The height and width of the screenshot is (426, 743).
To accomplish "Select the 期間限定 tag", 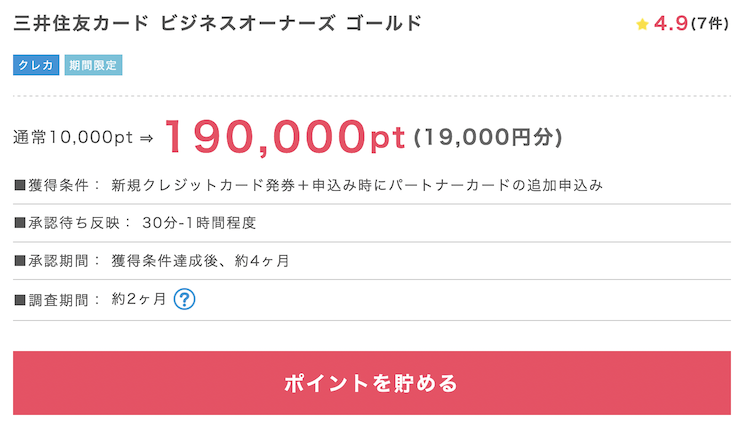I will 93,65.
